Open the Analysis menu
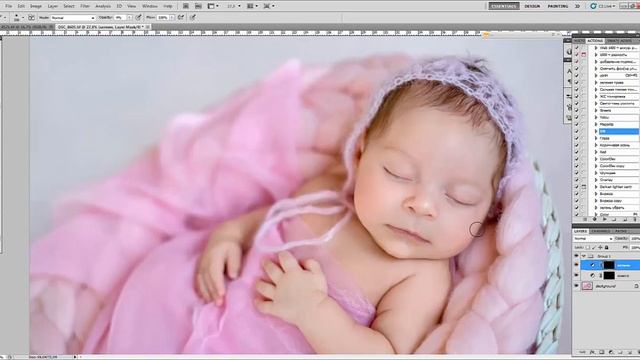 coord(103,6)
